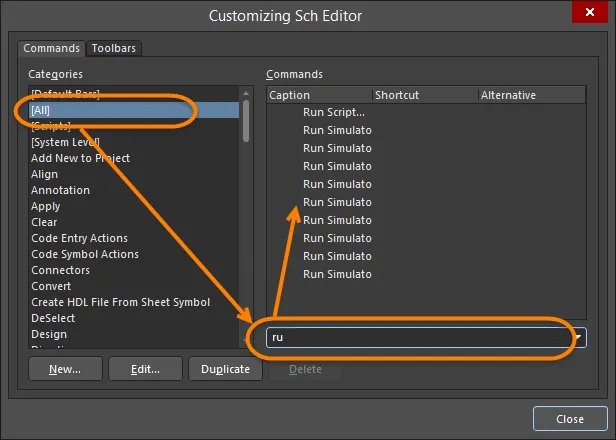Click the New... button
The width and height of the screenshot is (616, 440).
tap(65, 369)
